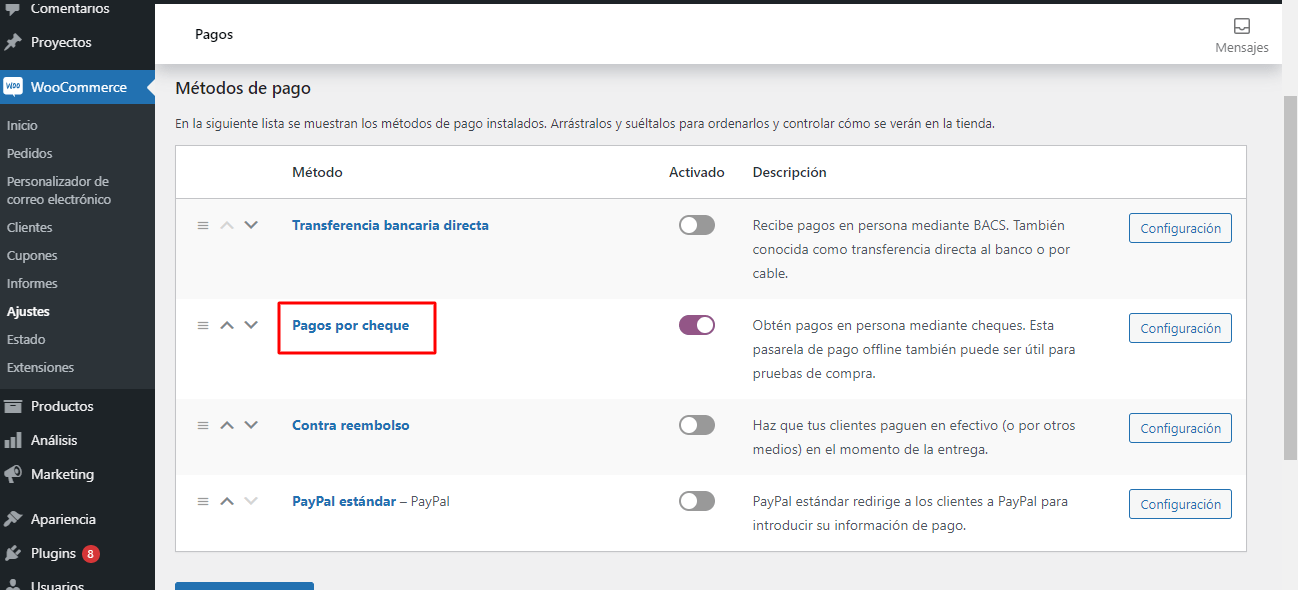
Task: Open the Pedidos submenu item
Action: [30, 153]
